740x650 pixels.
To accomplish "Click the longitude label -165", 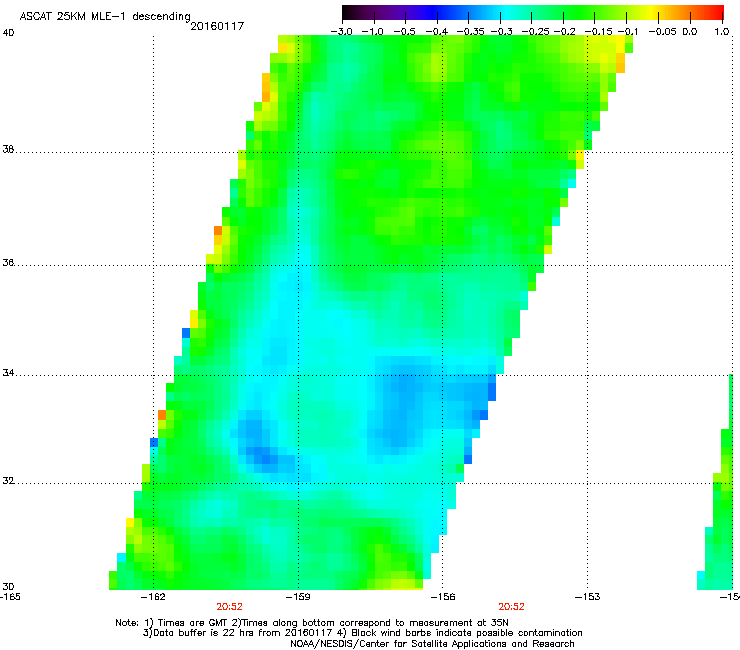I will pos(10,597).
